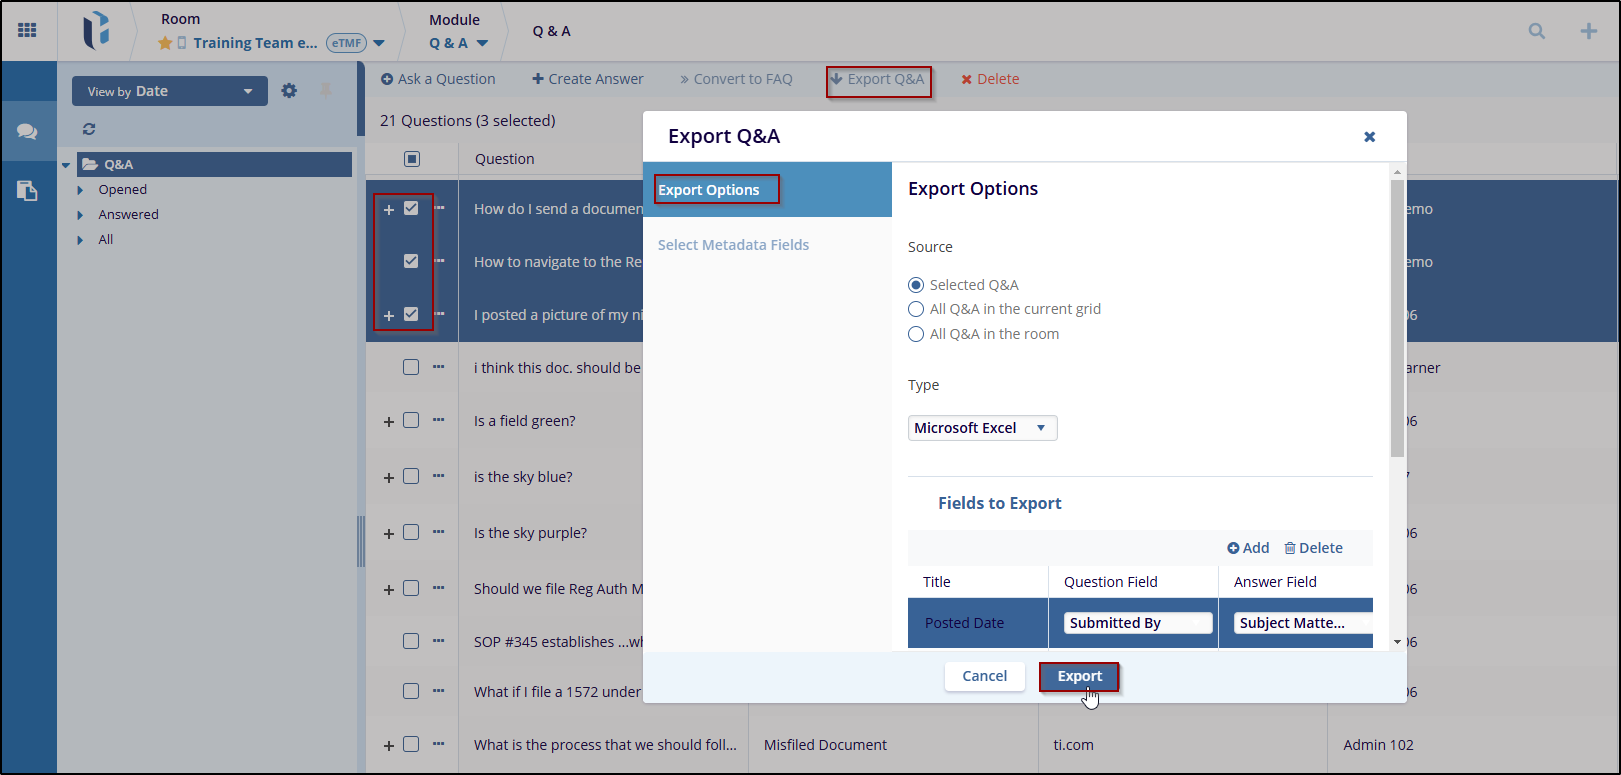Click the Export button

tap(1079, 677)
